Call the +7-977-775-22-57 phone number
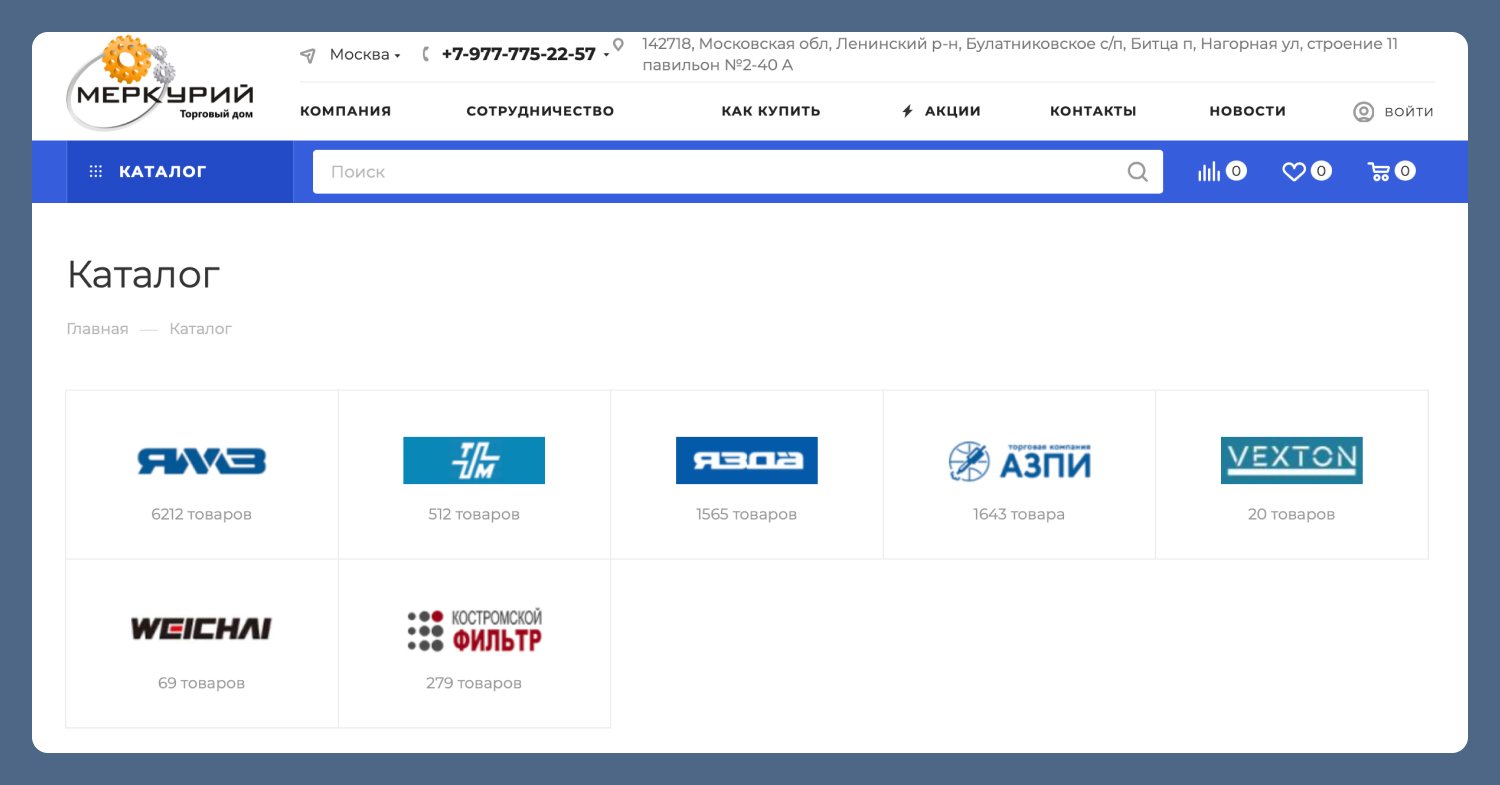Screen dimensions: 1500x785 pyautogui.click(x=518, y=54)
